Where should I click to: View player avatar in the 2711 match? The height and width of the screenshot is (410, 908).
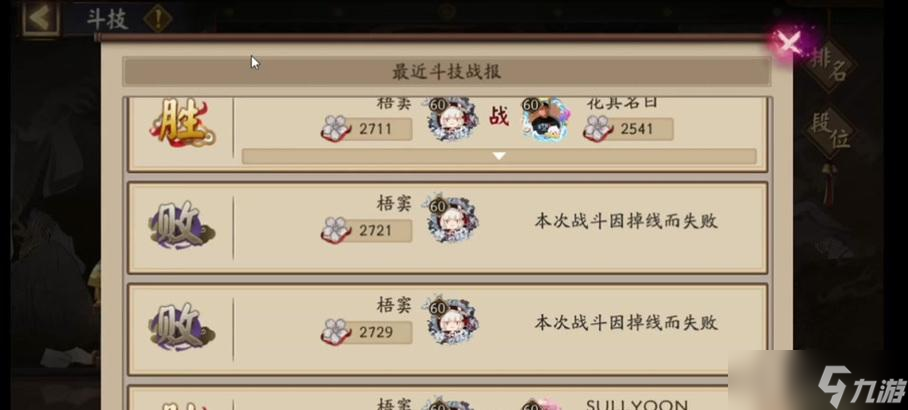coord(453,120)
